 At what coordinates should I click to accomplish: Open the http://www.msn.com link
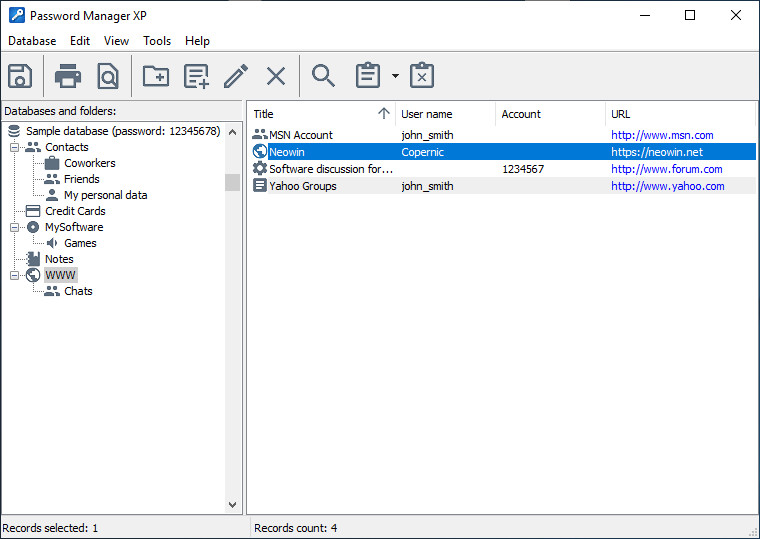coord(662,135)
